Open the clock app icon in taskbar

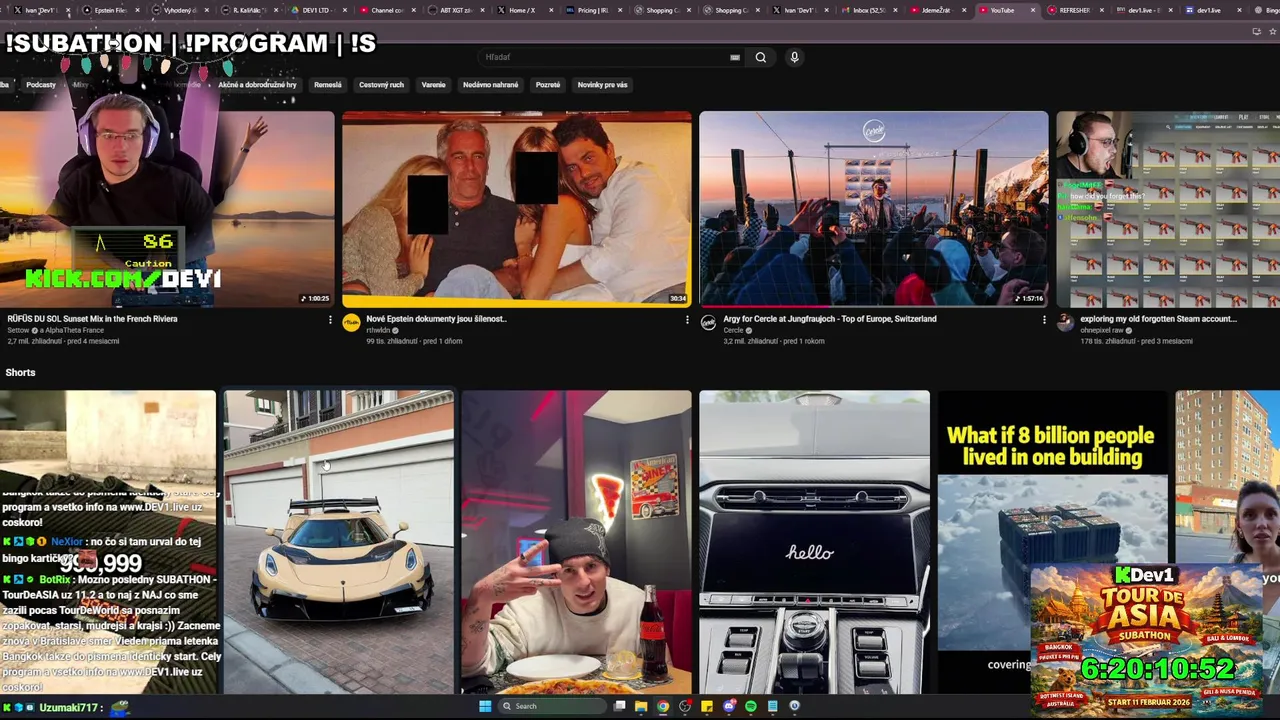(795, 706)
